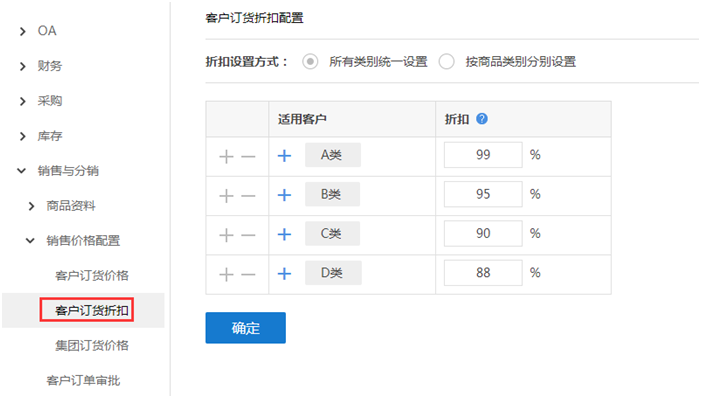Remove the B类 row with gray minus

(248, 196)
